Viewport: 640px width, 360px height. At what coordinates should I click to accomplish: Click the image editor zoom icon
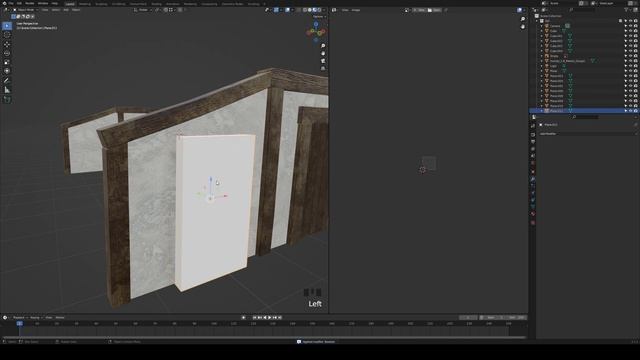coord(522,19)
